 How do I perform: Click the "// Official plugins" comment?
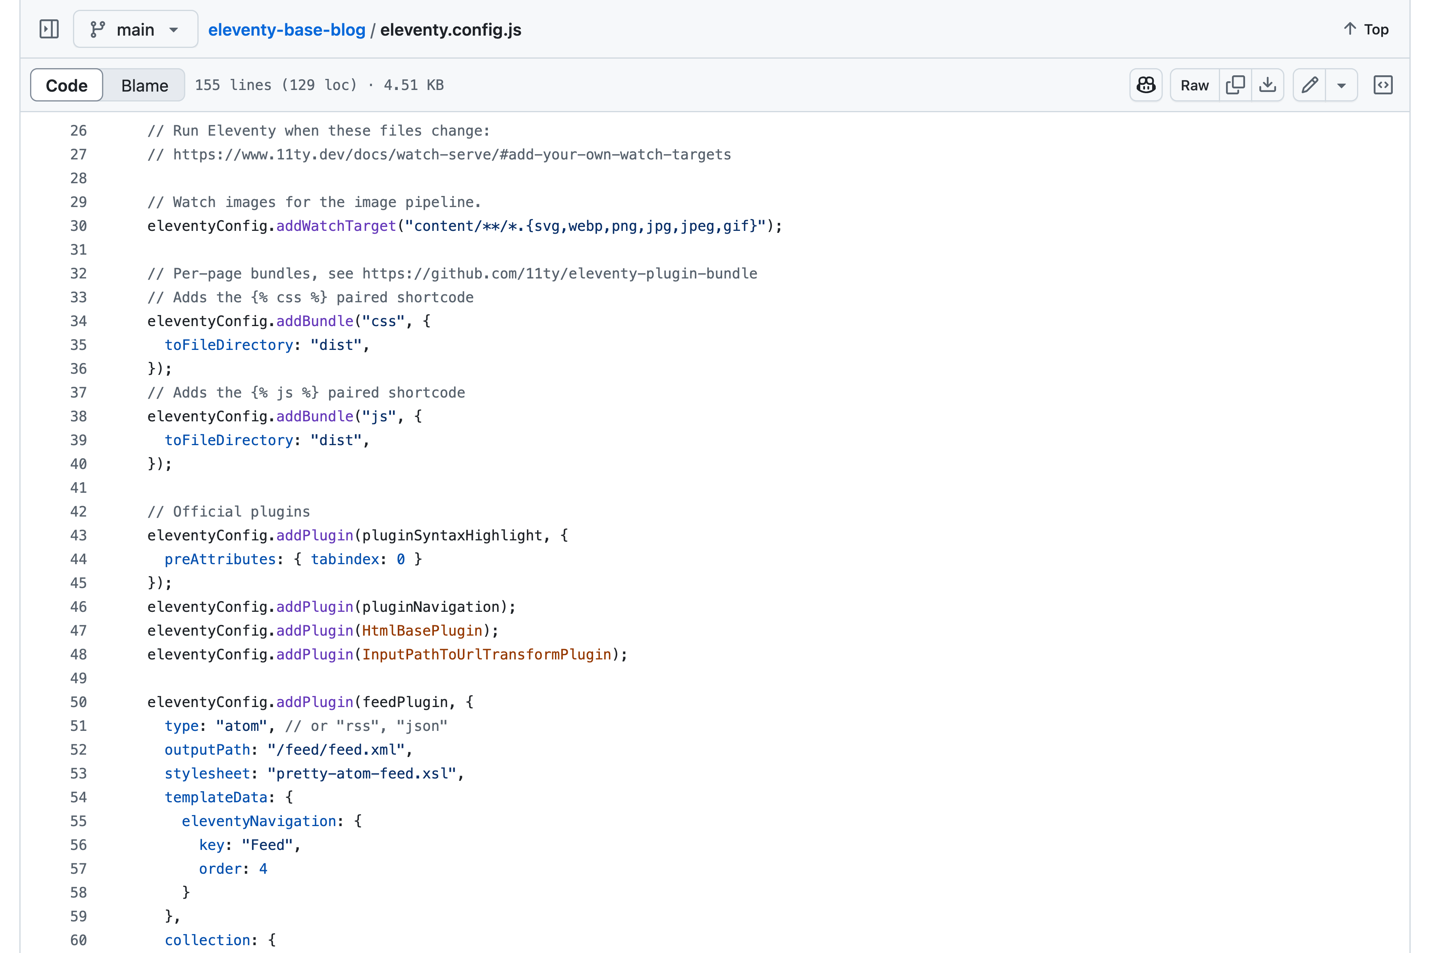229,512
